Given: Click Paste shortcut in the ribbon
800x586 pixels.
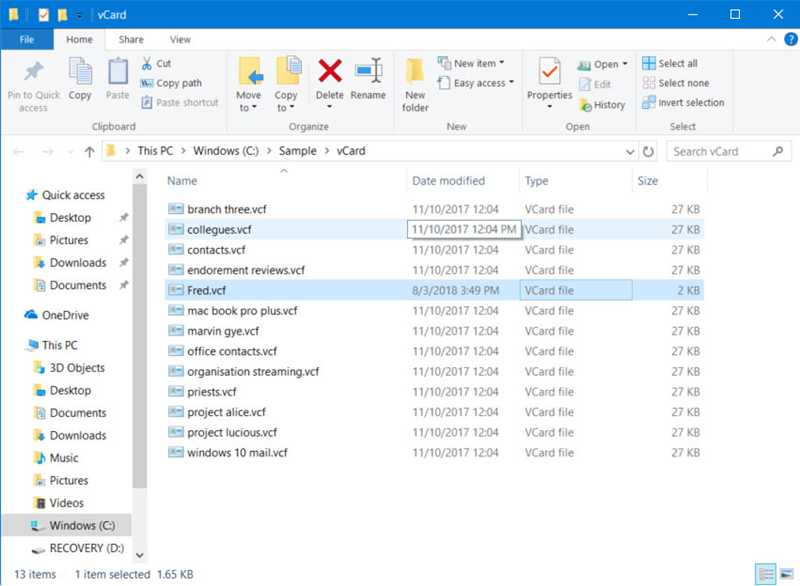Looking at the screenshot, I should [x=180, y=103].
